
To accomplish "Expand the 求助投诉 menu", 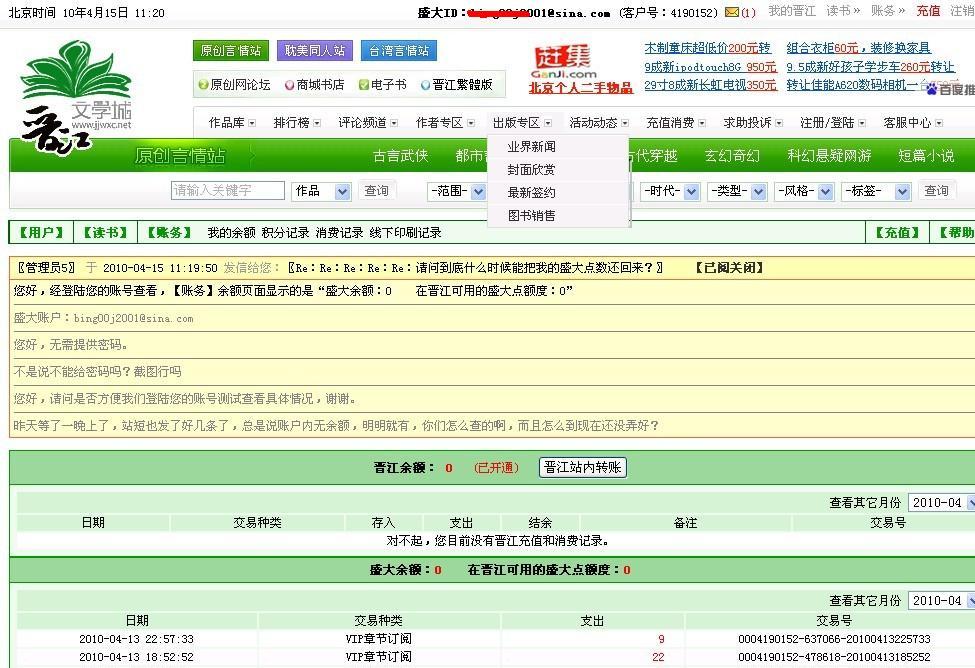I will click(753, 123).
